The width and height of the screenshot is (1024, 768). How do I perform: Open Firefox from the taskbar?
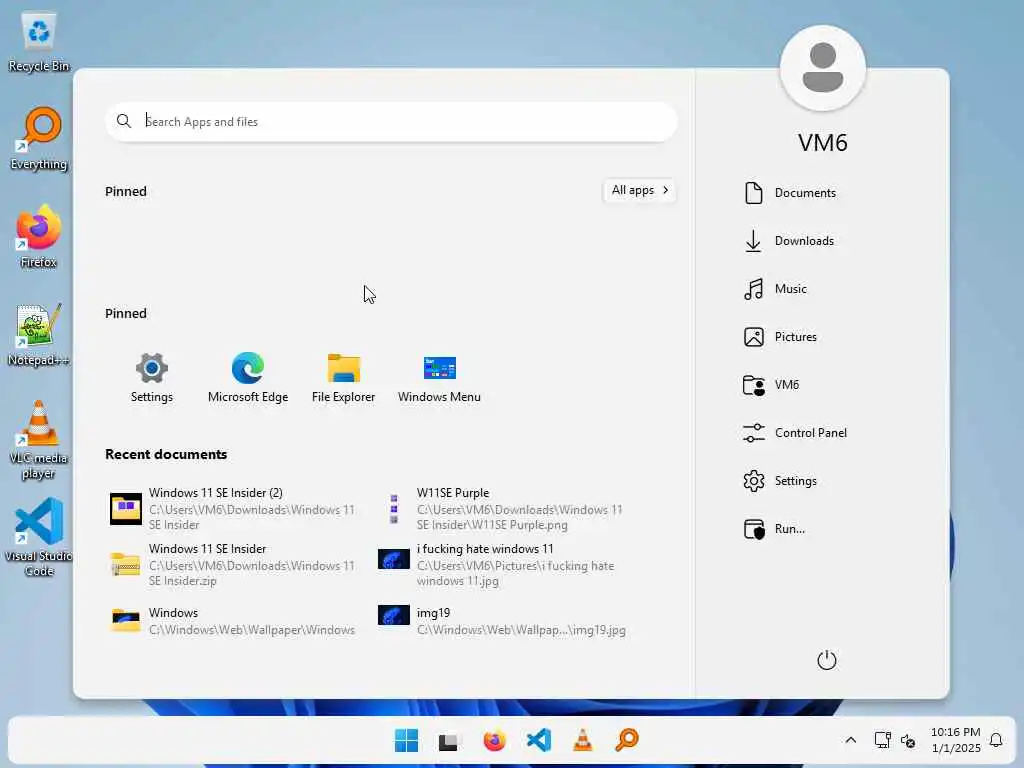(494, 741)
